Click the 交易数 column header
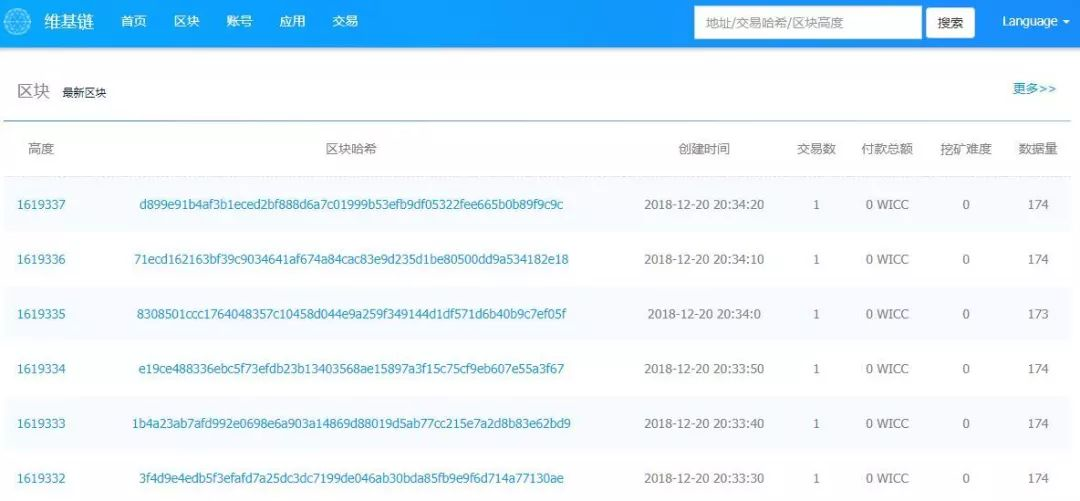 click(816, 149)
